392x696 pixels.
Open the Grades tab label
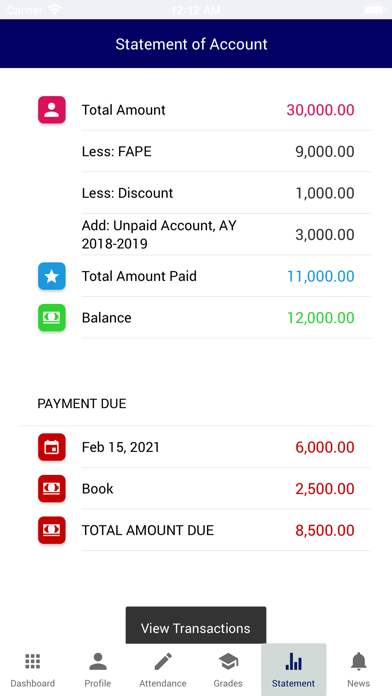(228, 683)
